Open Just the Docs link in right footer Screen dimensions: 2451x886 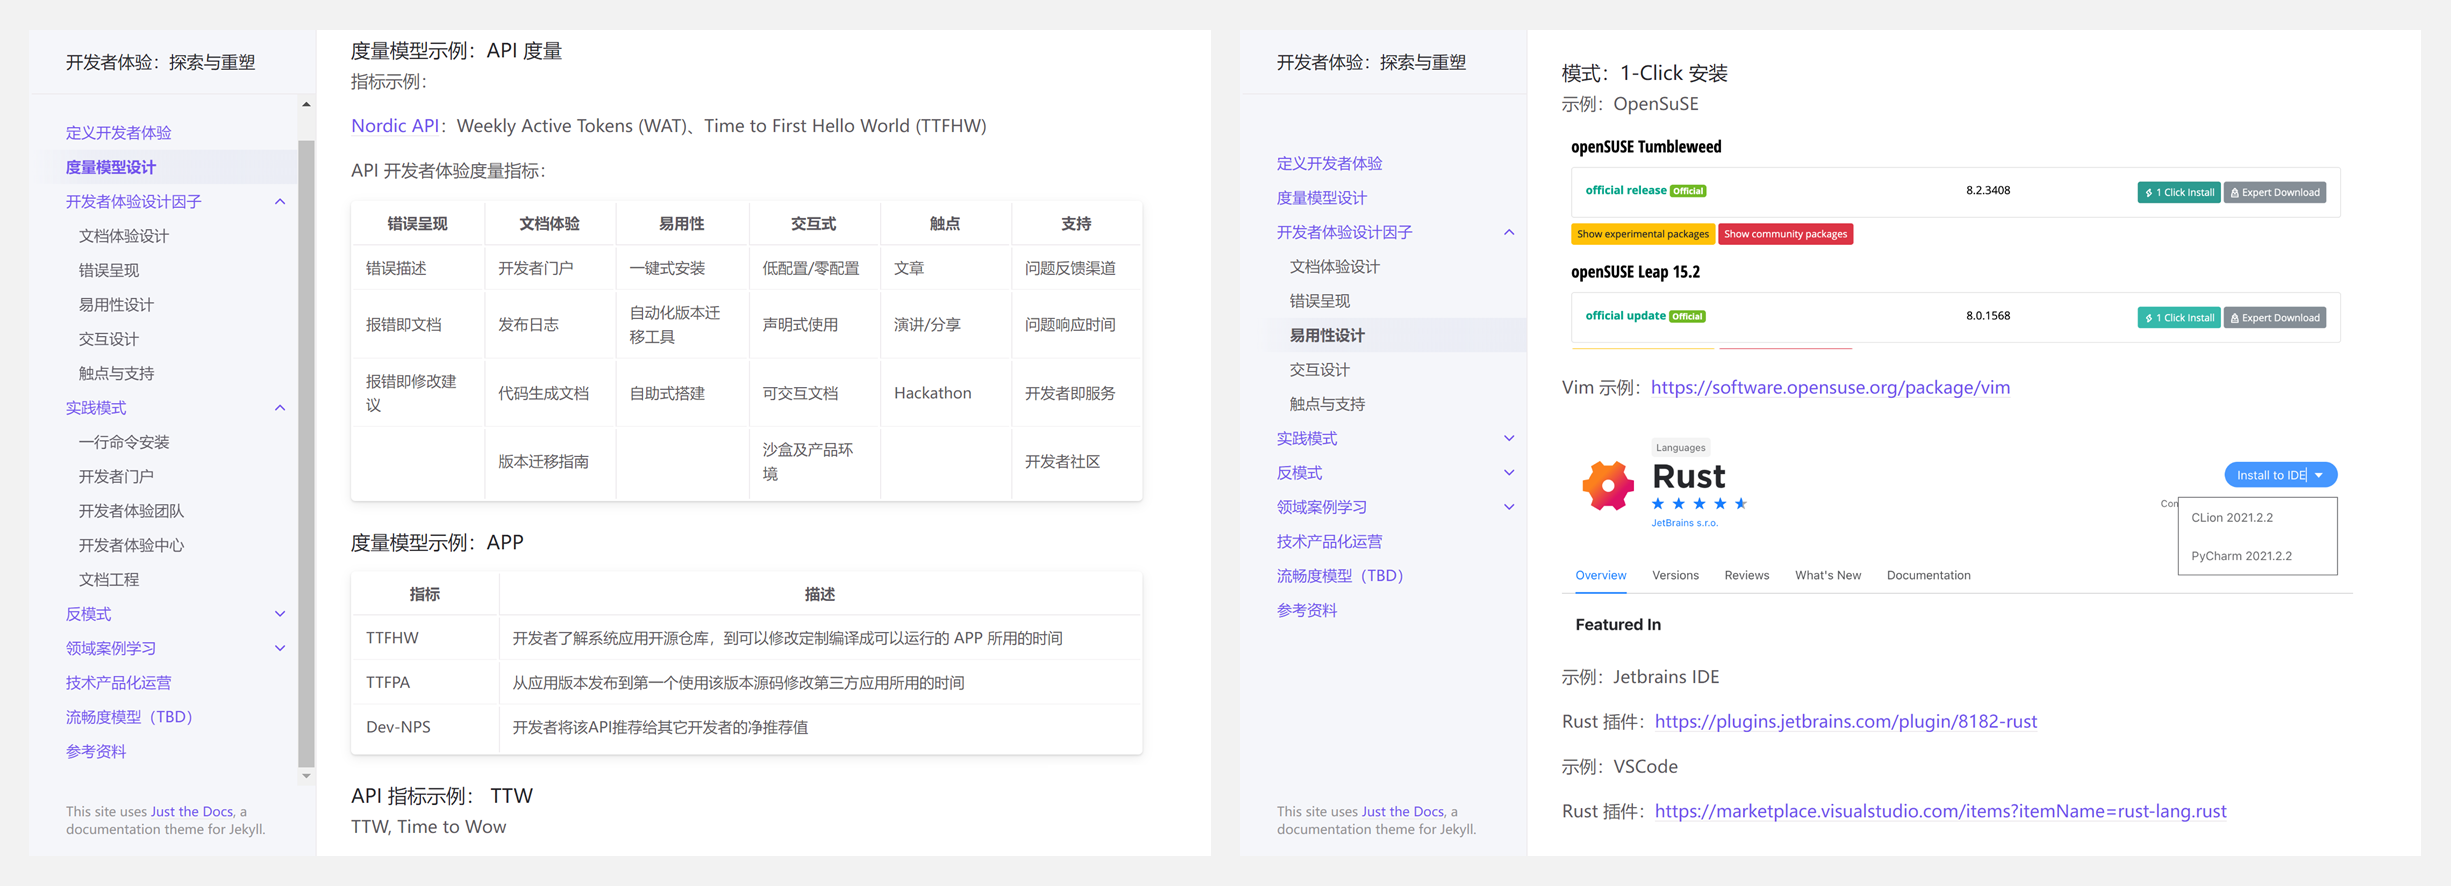(x=1402, y=812)
